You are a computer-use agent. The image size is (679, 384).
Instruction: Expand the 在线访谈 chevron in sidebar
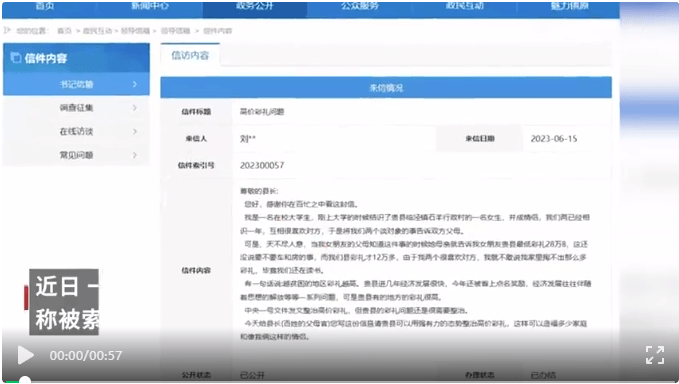point(135,131)
